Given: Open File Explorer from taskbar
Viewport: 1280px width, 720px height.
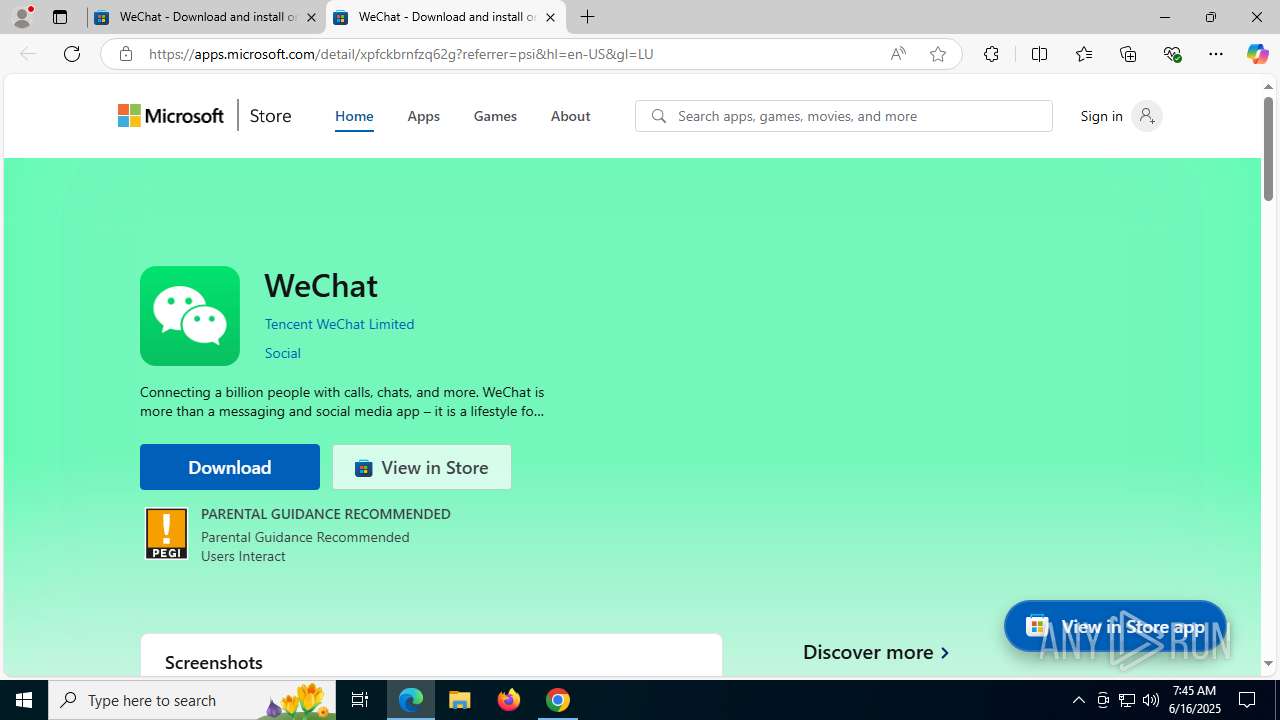Looking at the screenshot, I should [460, 700].
